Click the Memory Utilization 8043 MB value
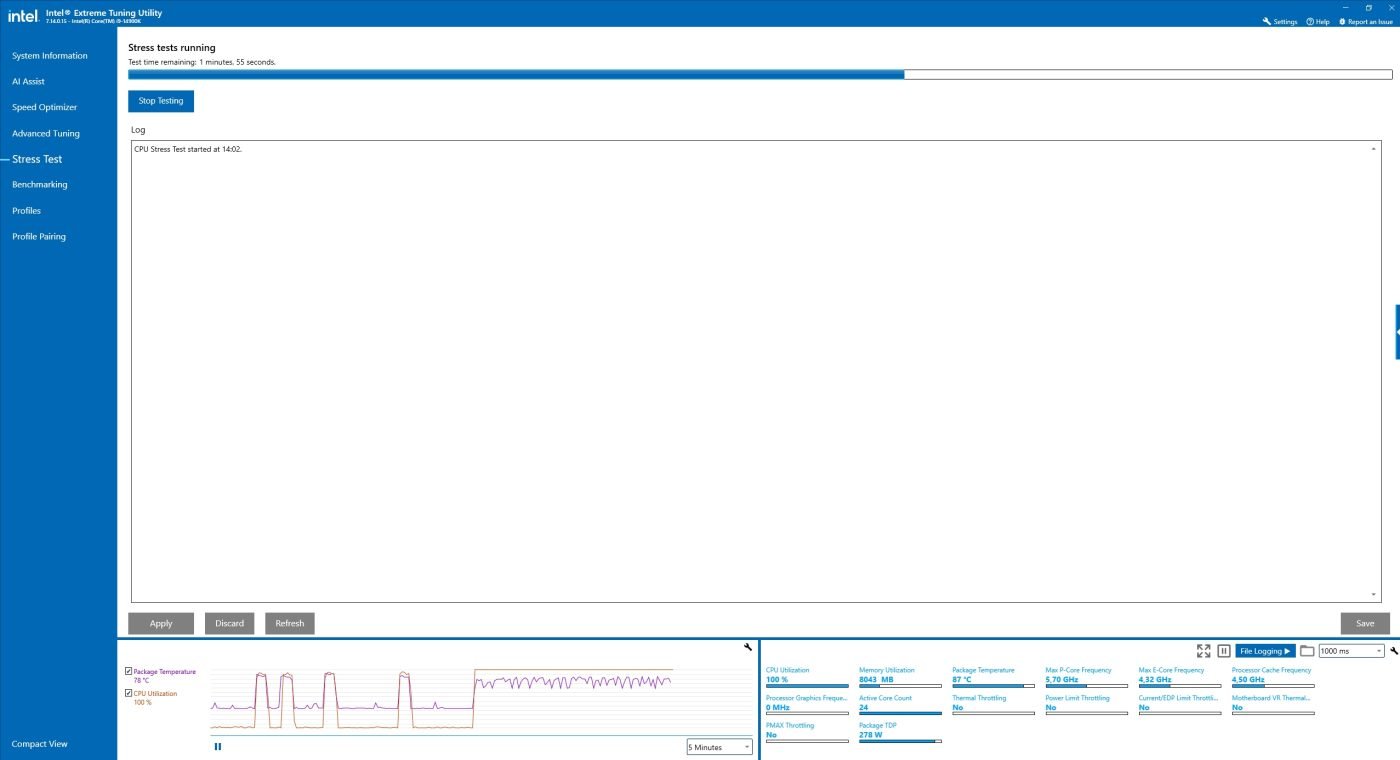This screenshot has width=1400, height=760. click(x=876, y=679)
